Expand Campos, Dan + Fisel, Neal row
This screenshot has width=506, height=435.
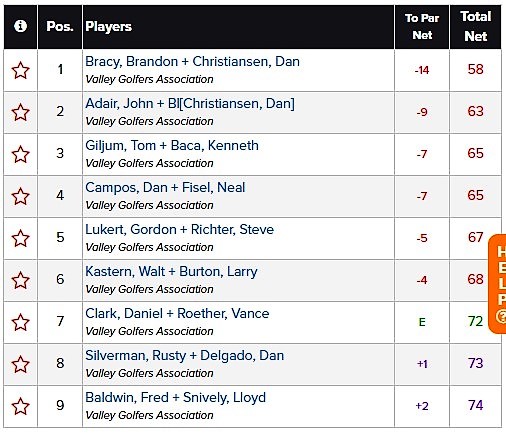[165, 188]
